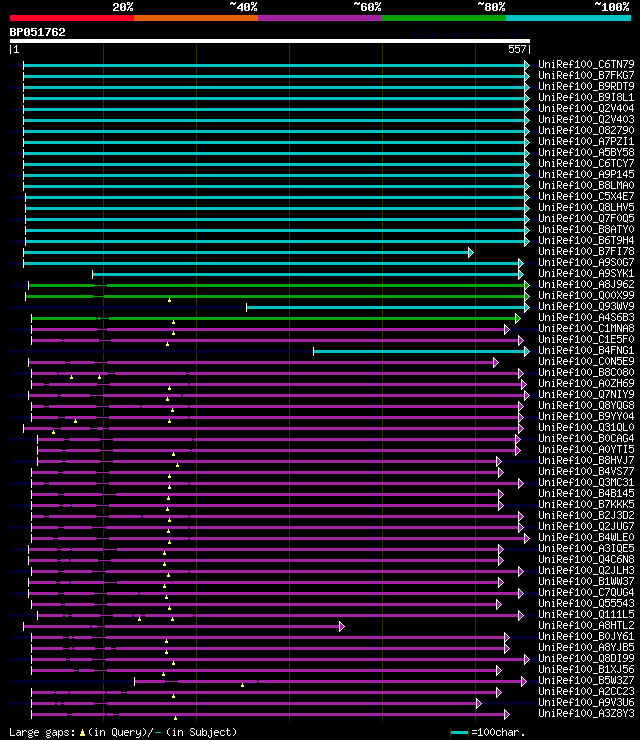Click the cyan ~100% identity legend swatch
Screen dimensions: 640x740
(568, 18)
